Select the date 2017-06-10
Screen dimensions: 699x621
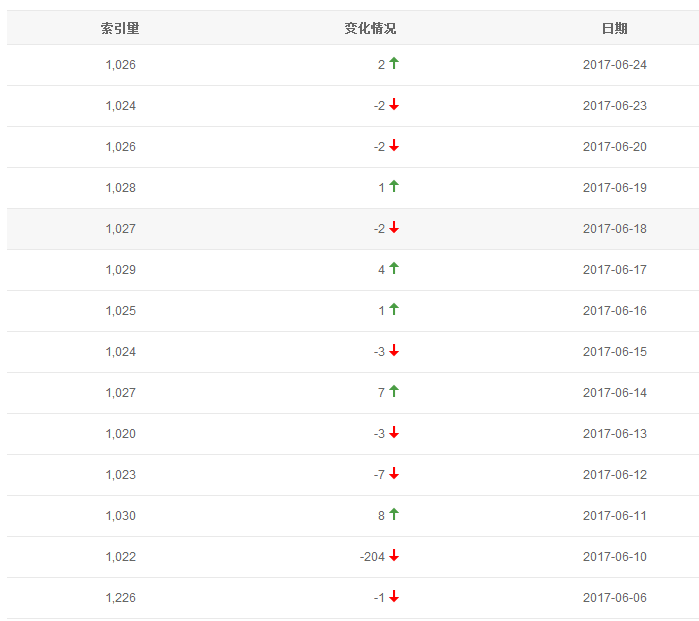(x=615, y=557)
